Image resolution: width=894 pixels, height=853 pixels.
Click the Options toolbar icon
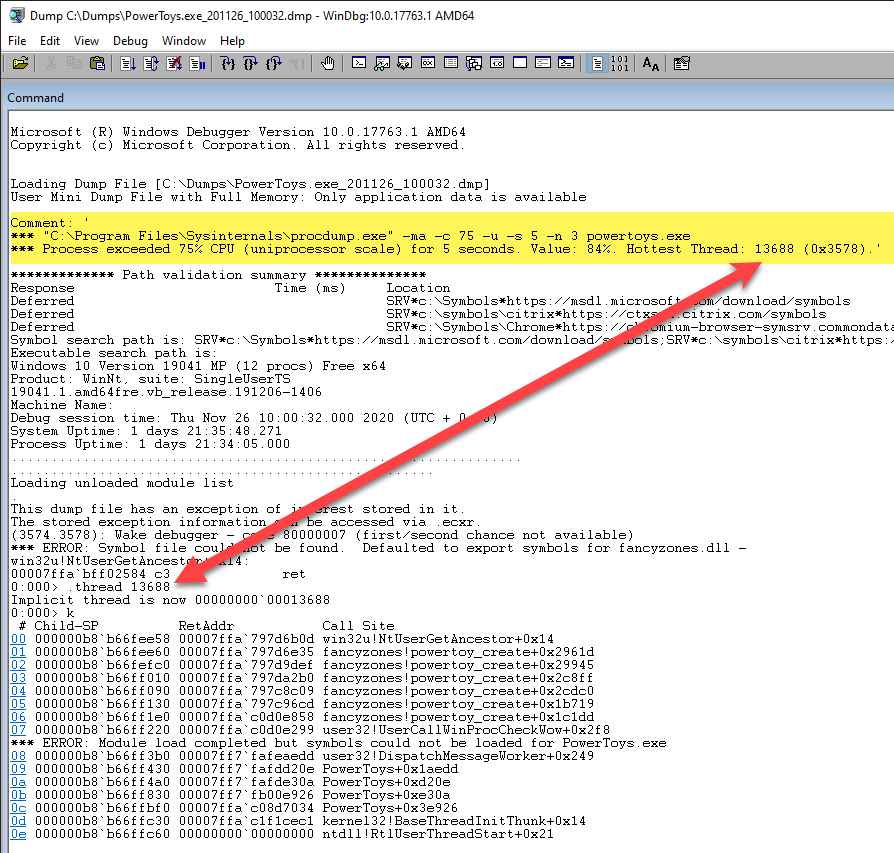[x=681, y=63]
